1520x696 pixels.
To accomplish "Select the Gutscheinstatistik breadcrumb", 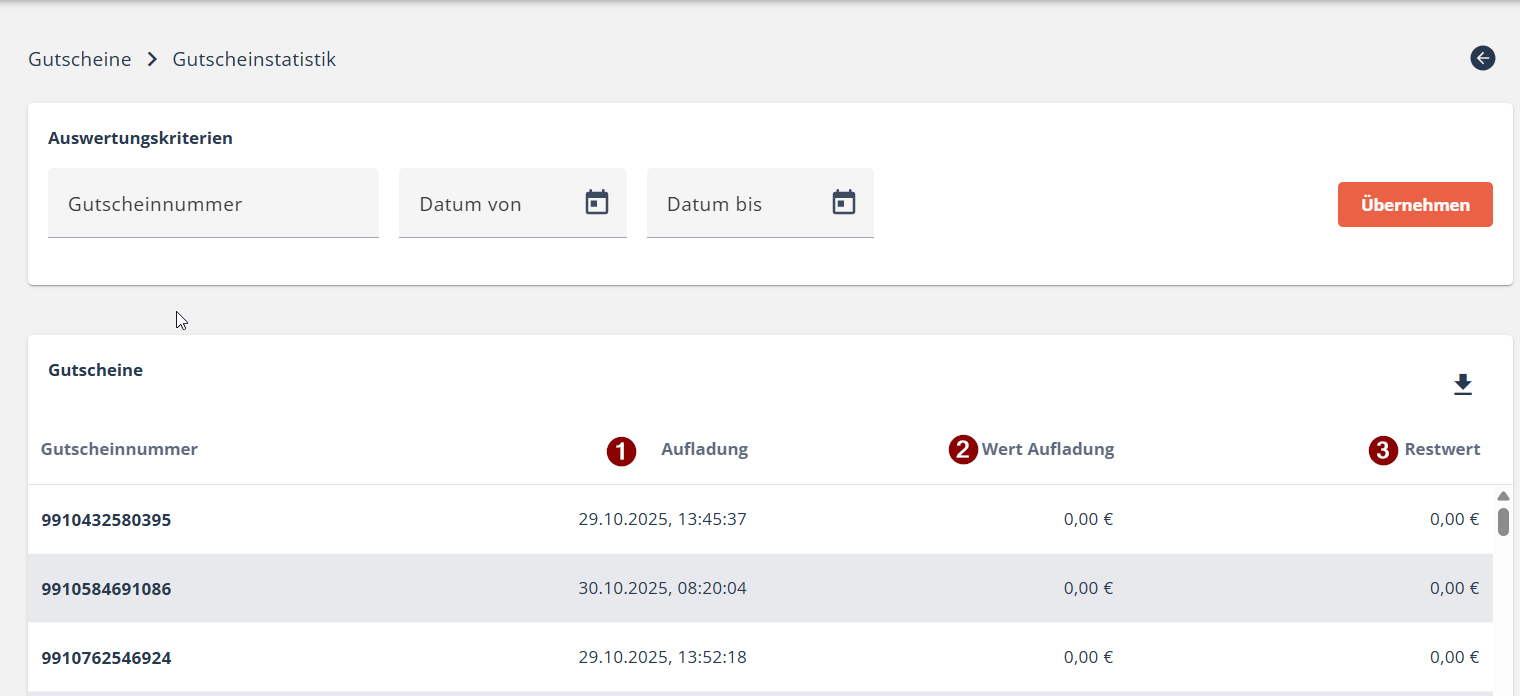I will [x=254, y=59].
